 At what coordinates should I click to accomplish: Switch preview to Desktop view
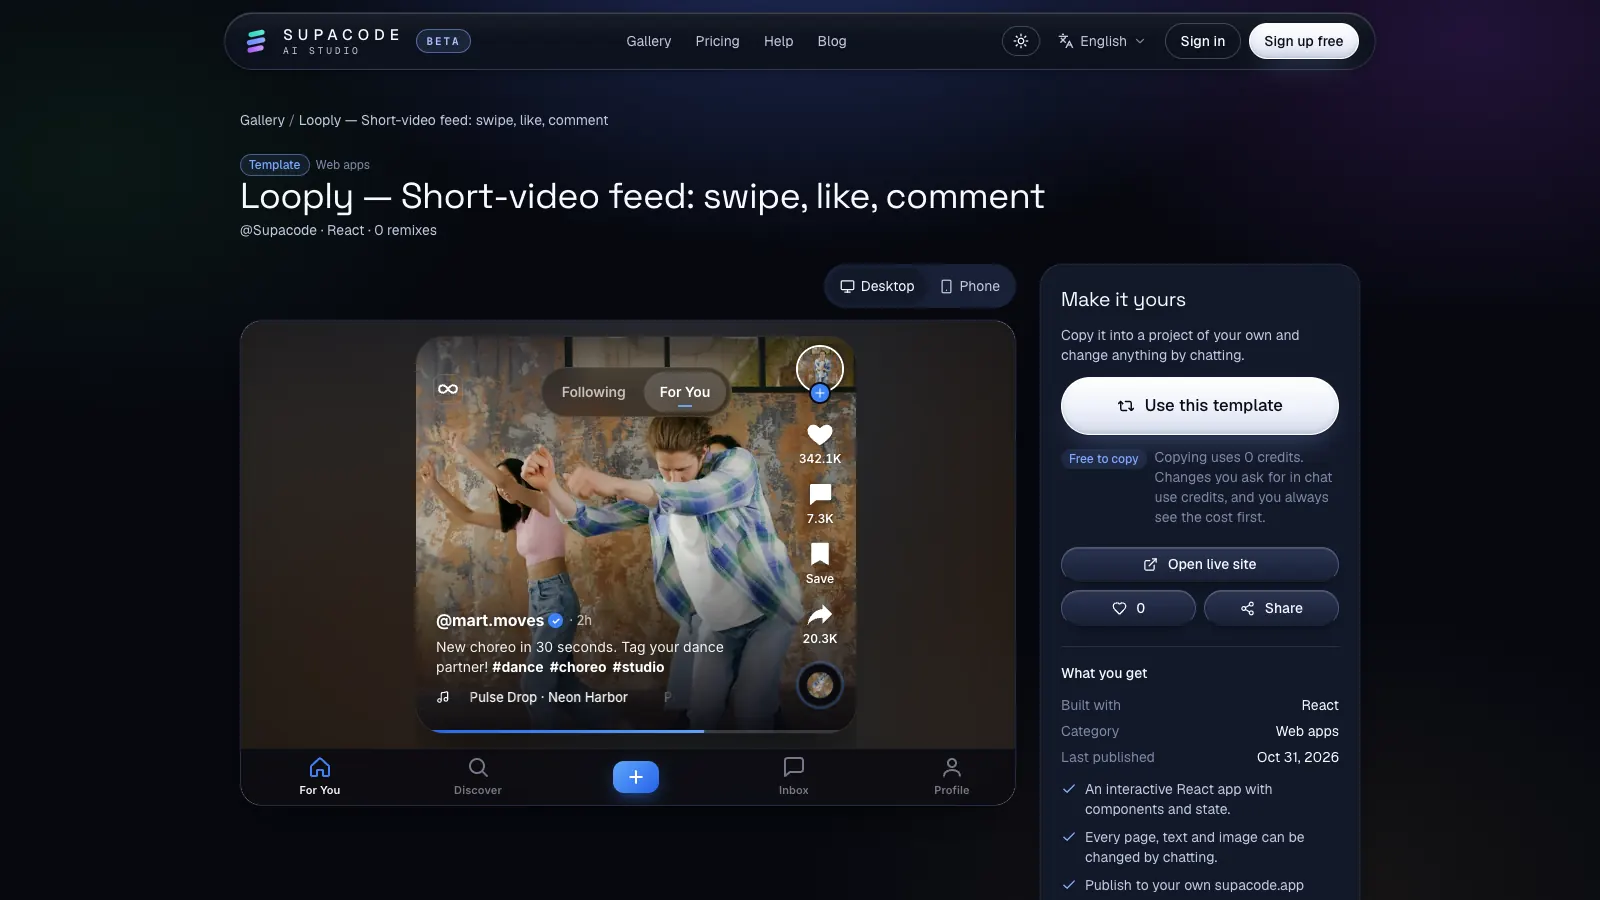pyautogui.click(x=877, y=286)
